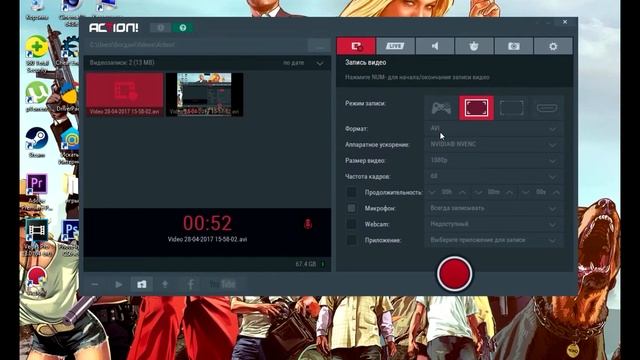
Task: Open the recordings folder in Explorer
Action: 142,284
